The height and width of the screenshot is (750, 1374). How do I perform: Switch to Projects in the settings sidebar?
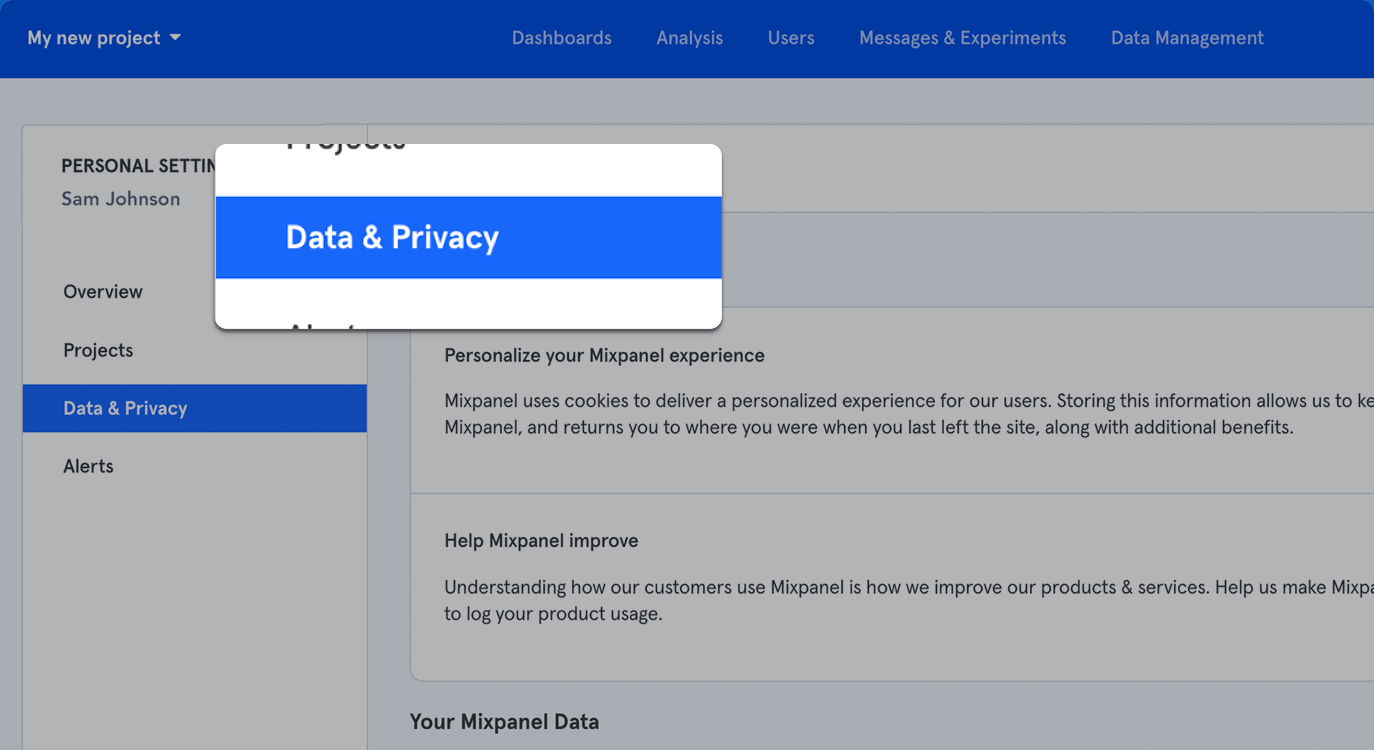(98, 350)
